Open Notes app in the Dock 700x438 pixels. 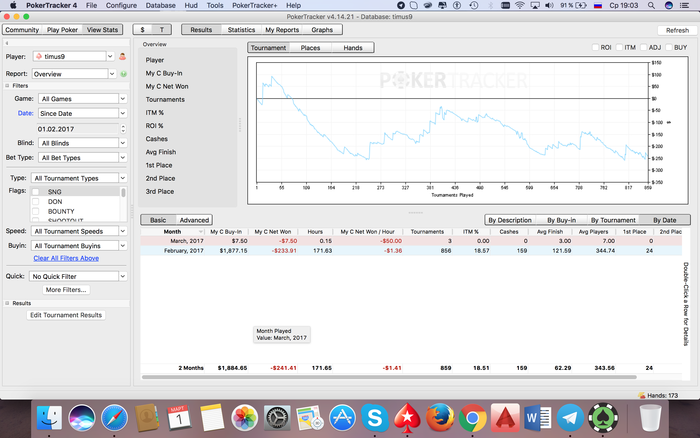212,418
